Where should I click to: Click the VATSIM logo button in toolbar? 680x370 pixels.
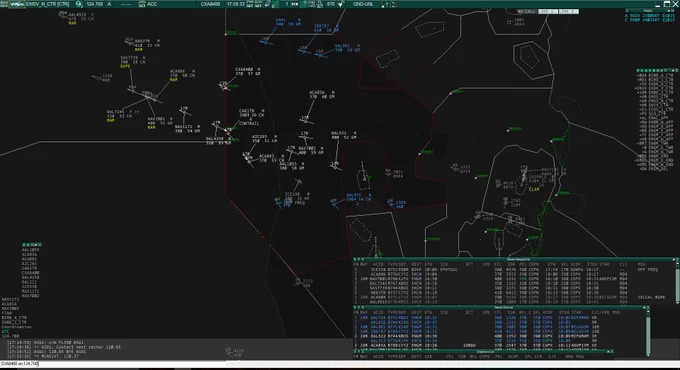[17, 4]
